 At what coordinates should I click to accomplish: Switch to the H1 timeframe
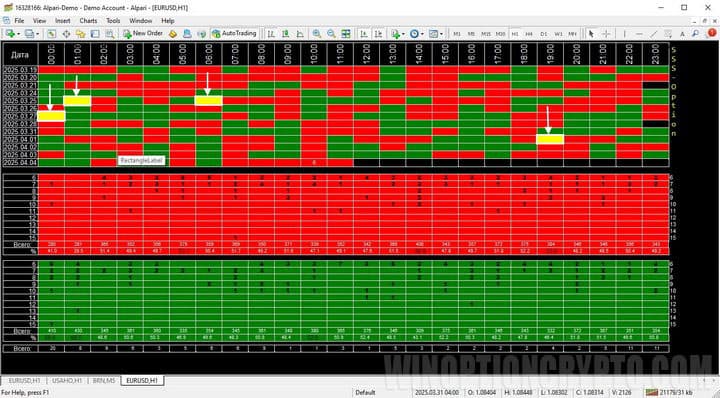[x=515, y=34]
